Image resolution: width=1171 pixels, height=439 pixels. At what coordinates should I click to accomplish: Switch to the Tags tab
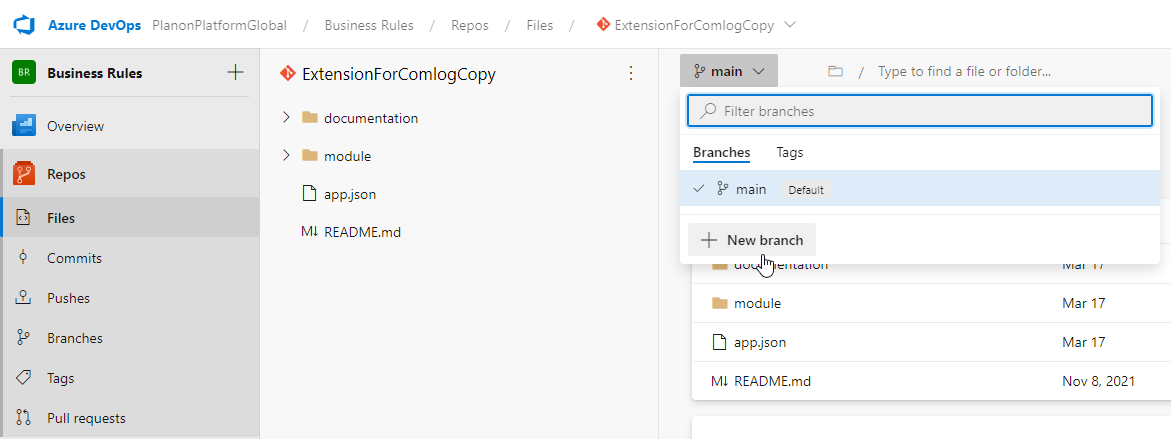click(789, 153)
